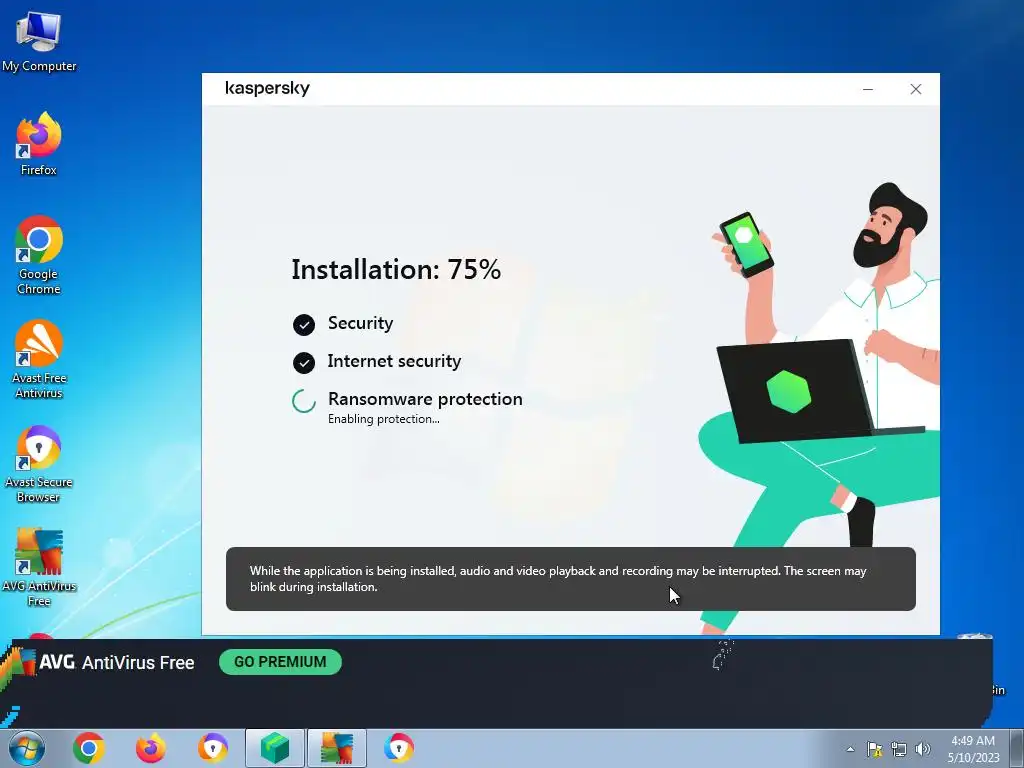
Task: Click the 'Ransomware protection' step label
Action: (x=425, y=399)
